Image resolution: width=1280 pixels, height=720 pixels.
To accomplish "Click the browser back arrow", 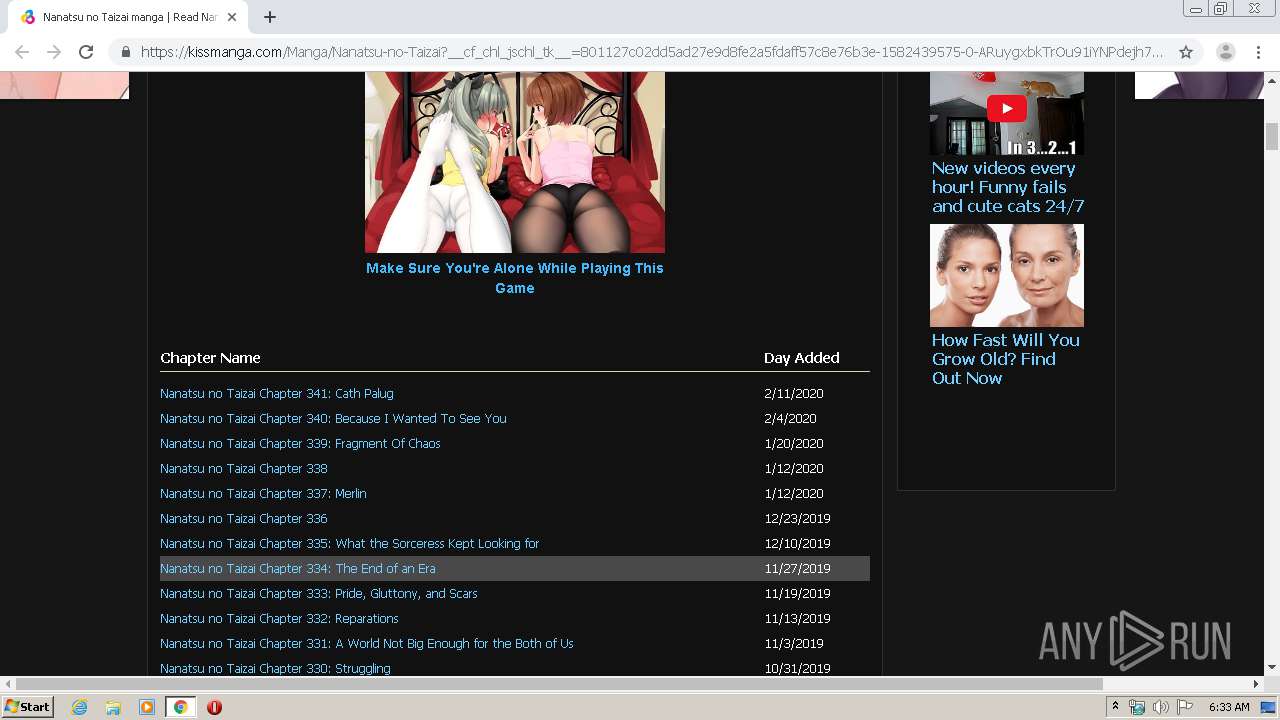I will [x=22, y=52].
